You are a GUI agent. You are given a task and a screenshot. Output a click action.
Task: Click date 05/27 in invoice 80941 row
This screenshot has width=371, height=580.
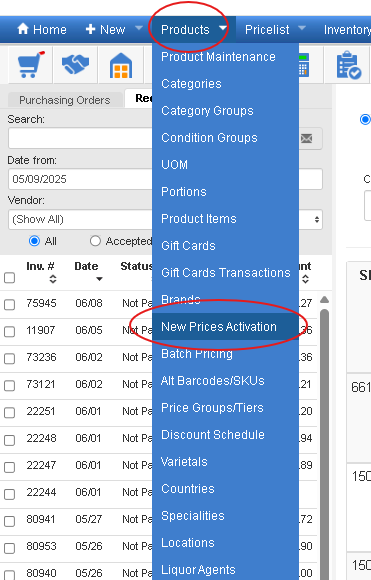pyautogui.click(x=89, y=519)
